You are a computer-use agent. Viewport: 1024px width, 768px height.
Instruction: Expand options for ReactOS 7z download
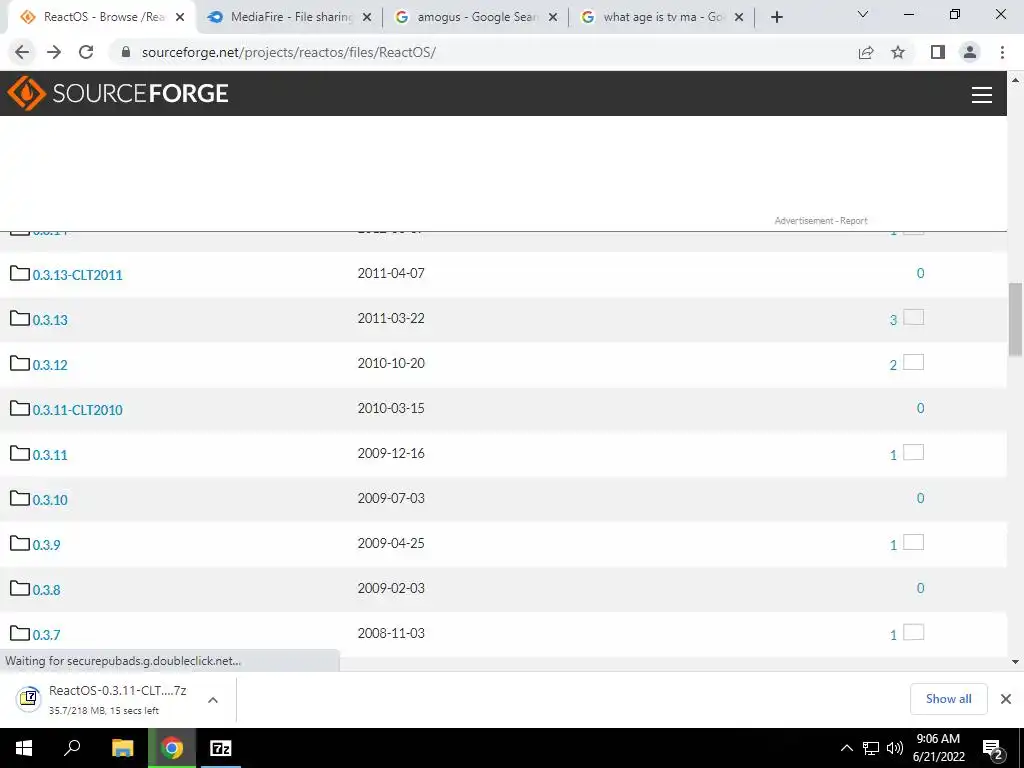[x=212, y=700]
